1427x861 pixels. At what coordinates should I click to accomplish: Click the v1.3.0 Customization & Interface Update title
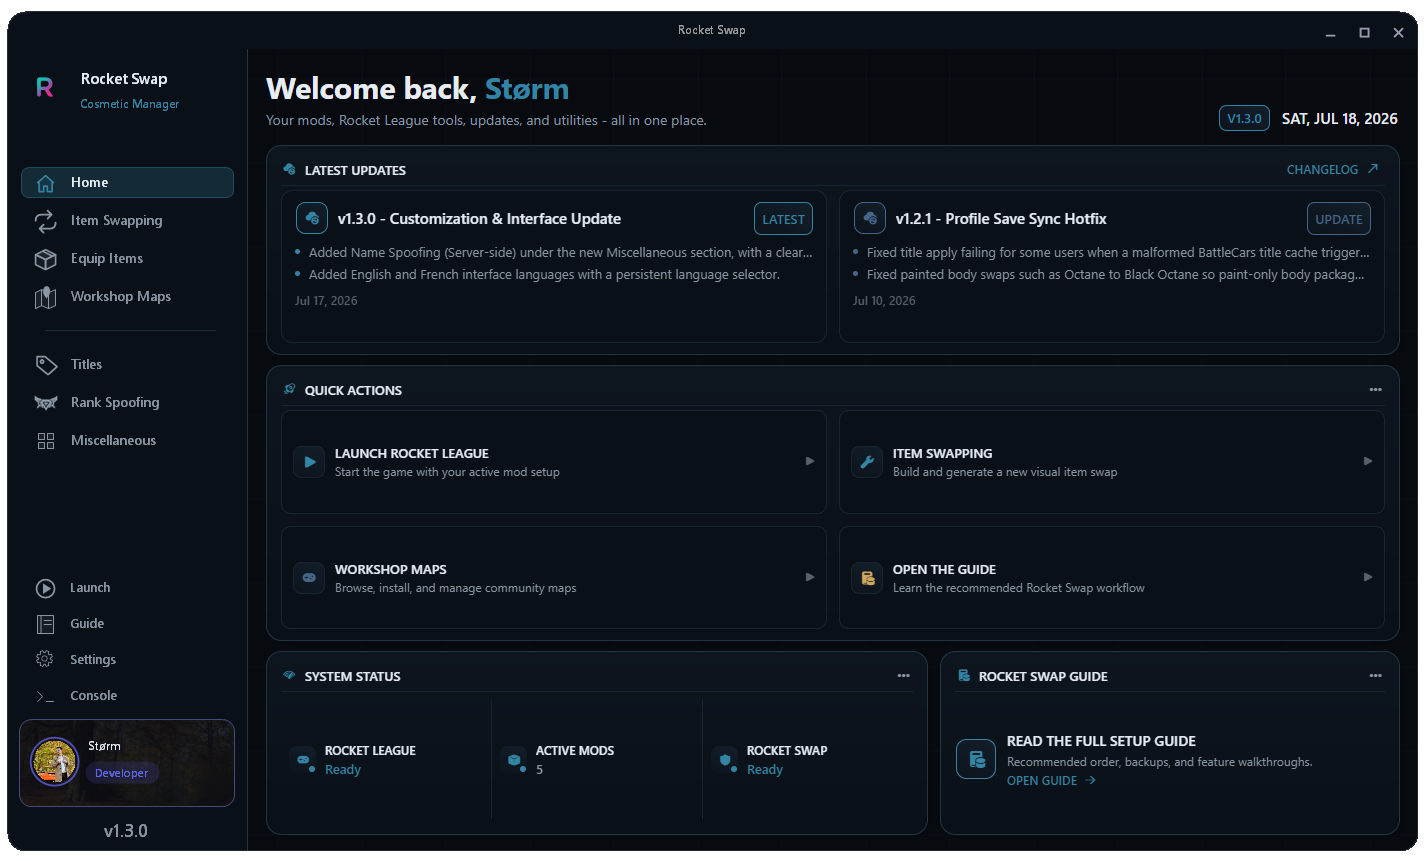point(479,219)
